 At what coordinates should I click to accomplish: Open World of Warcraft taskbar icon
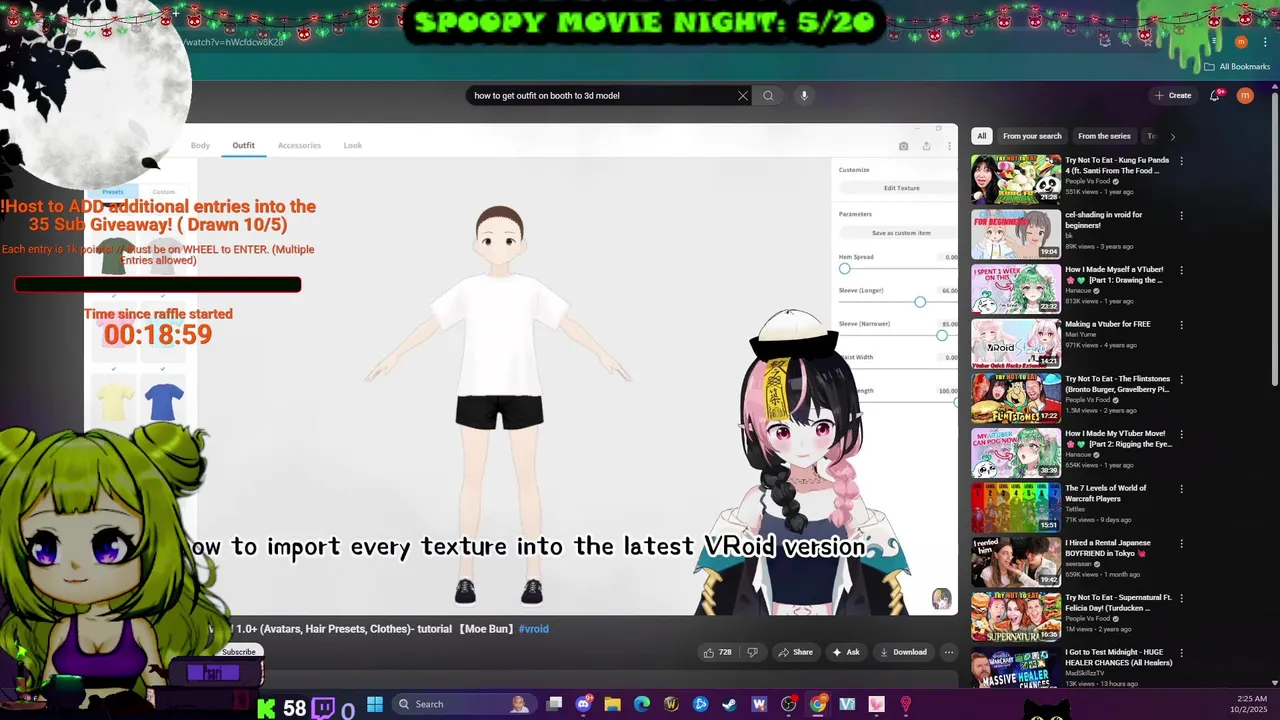[671, 704]
